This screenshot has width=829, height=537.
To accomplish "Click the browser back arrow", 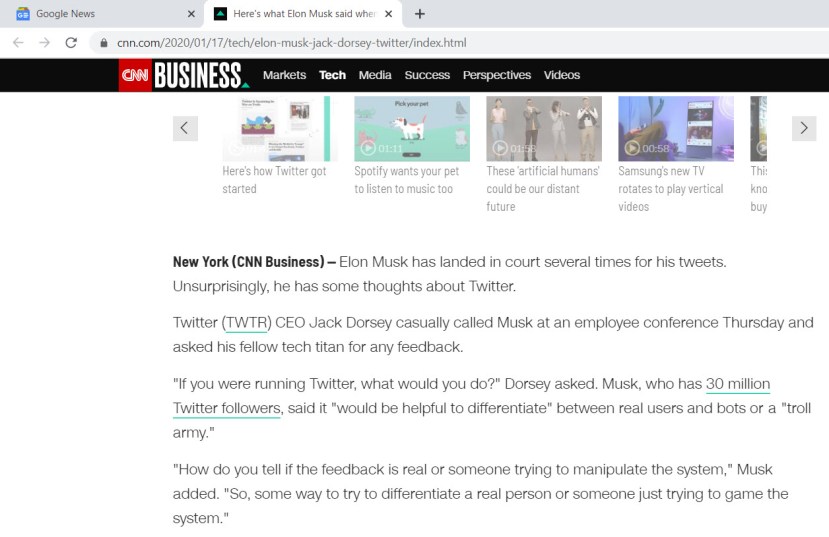I will [x=18, y=43].
